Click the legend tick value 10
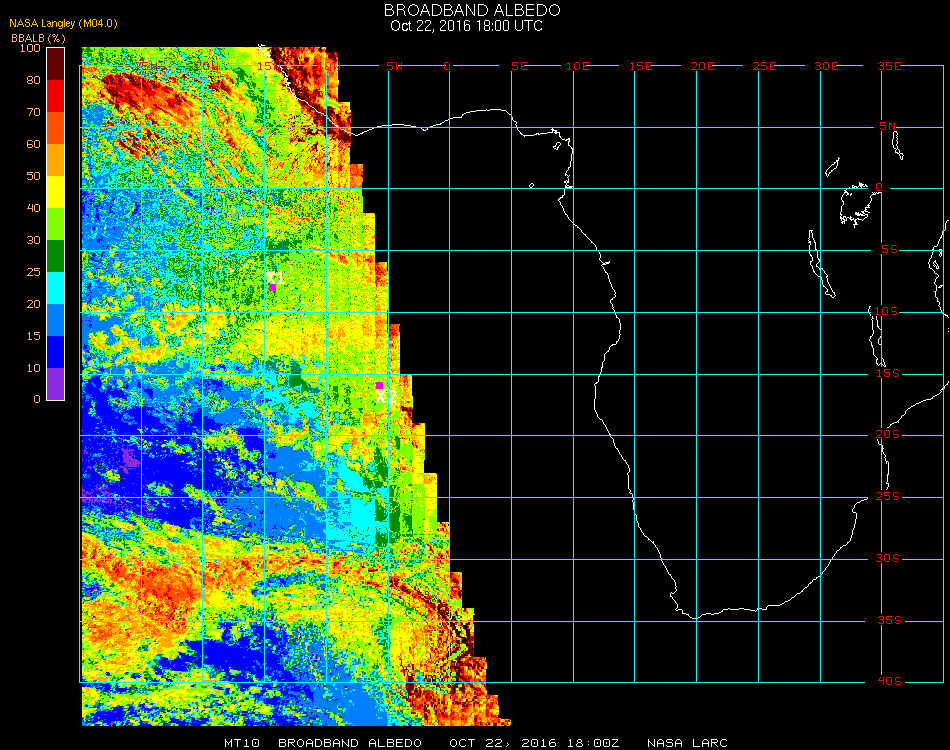 [33, 368]
